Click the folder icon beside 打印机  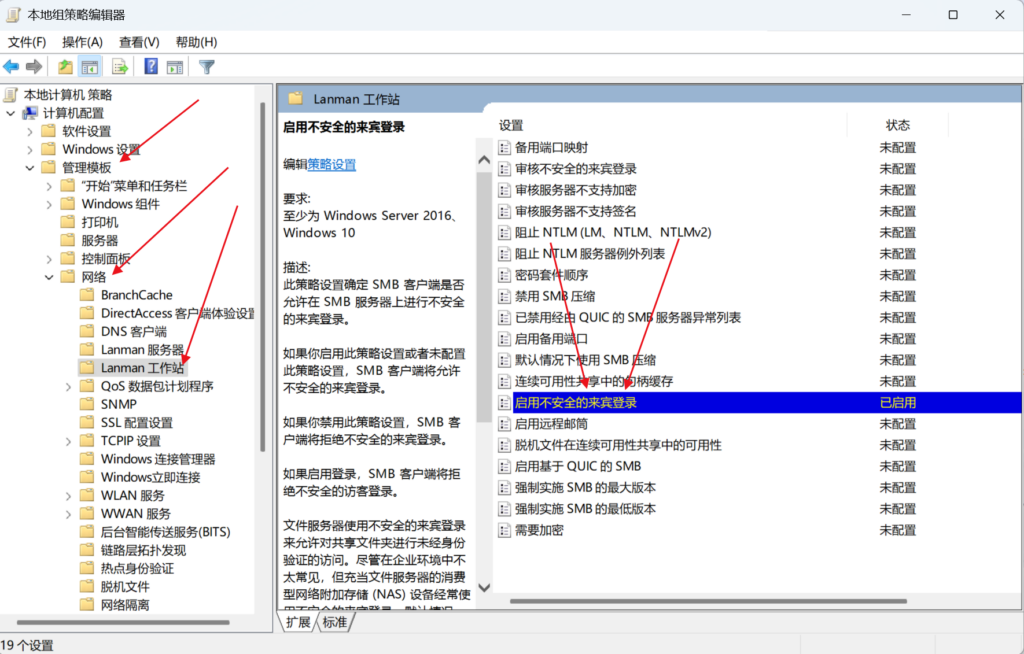[x=68, y=222]
